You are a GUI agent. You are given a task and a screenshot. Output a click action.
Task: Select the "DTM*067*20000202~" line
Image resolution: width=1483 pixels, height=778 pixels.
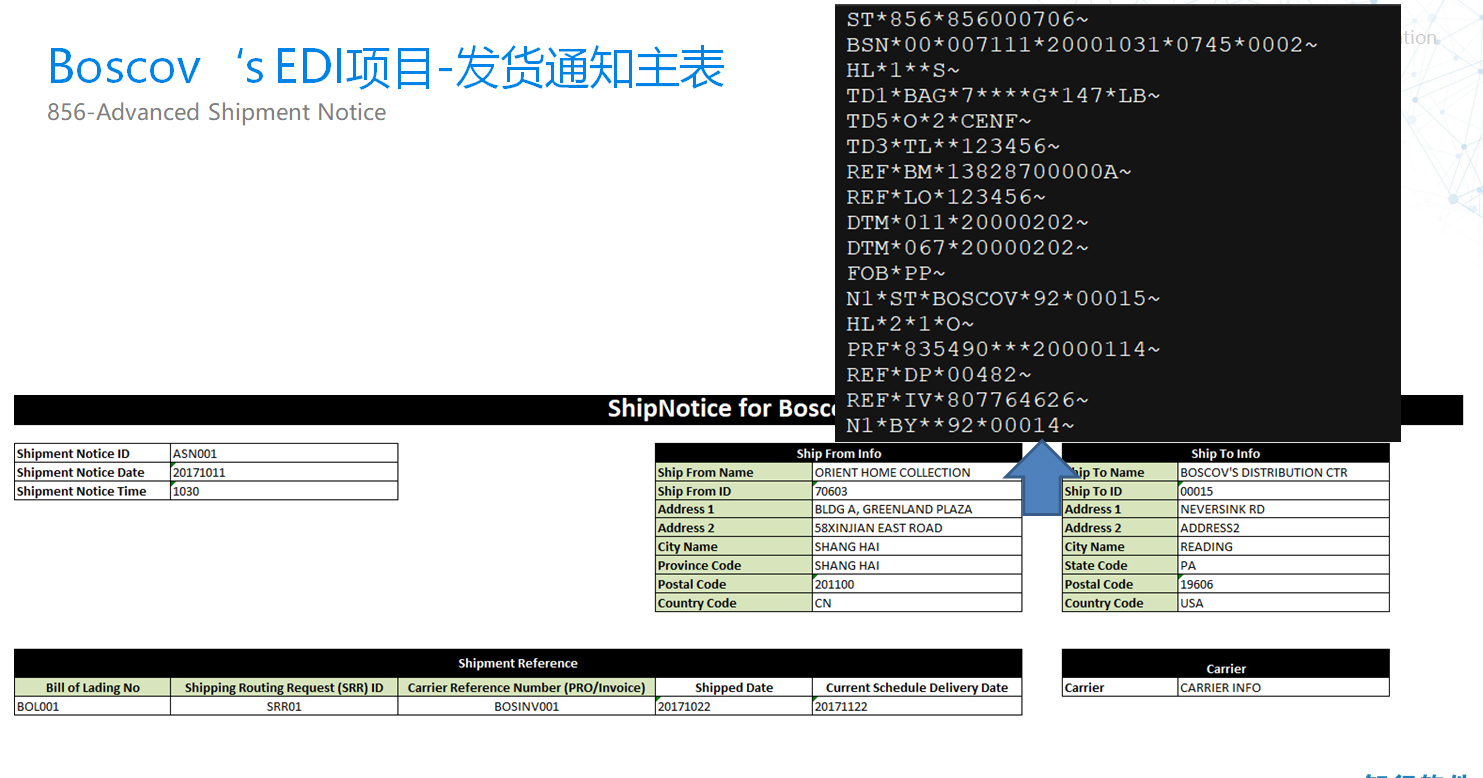(x=967, y=248)
